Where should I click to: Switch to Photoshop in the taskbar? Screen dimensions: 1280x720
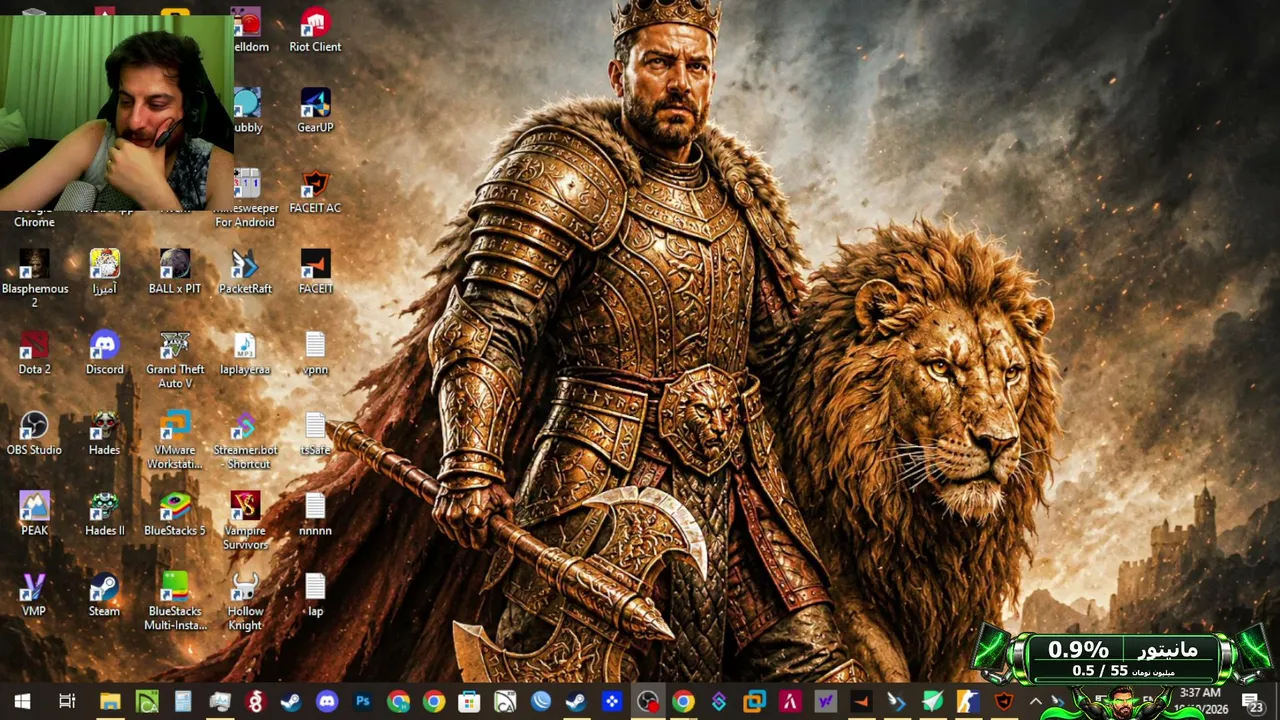click(x=363, y=702)
